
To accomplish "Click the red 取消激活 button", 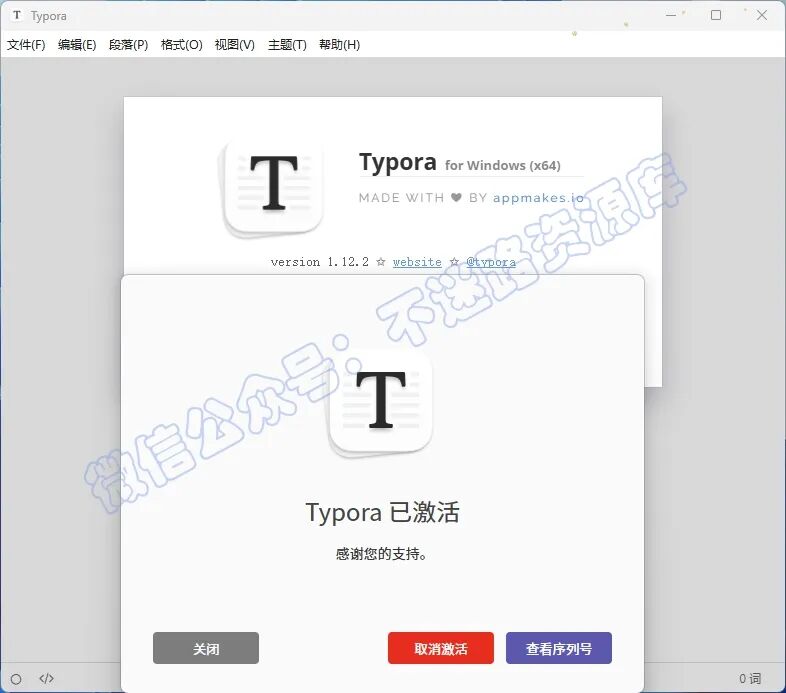I will (x=441, y=648).
